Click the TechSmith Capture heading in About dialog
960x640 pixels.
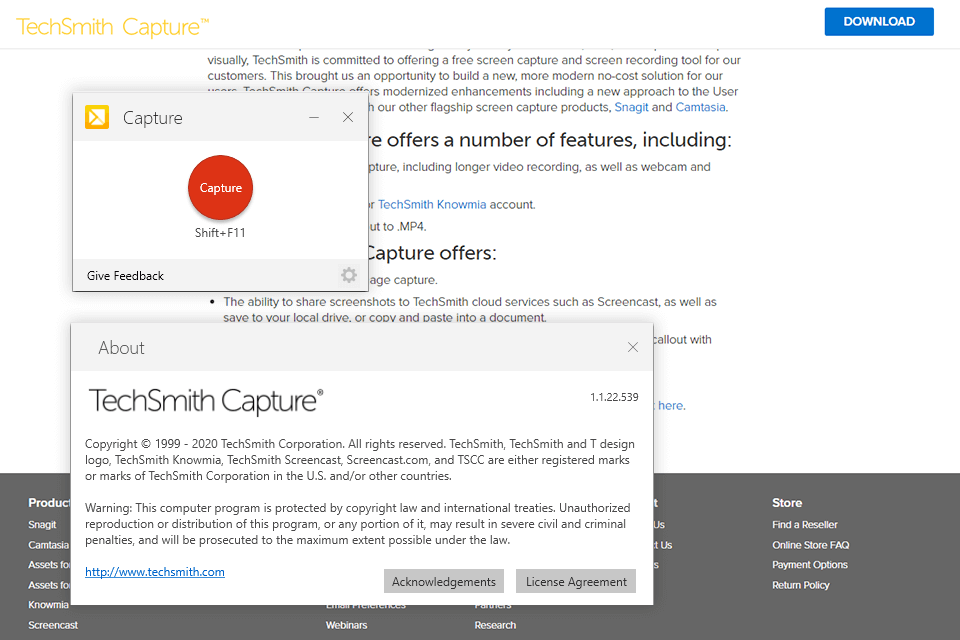pyautogui.click(x=206, y=401)
